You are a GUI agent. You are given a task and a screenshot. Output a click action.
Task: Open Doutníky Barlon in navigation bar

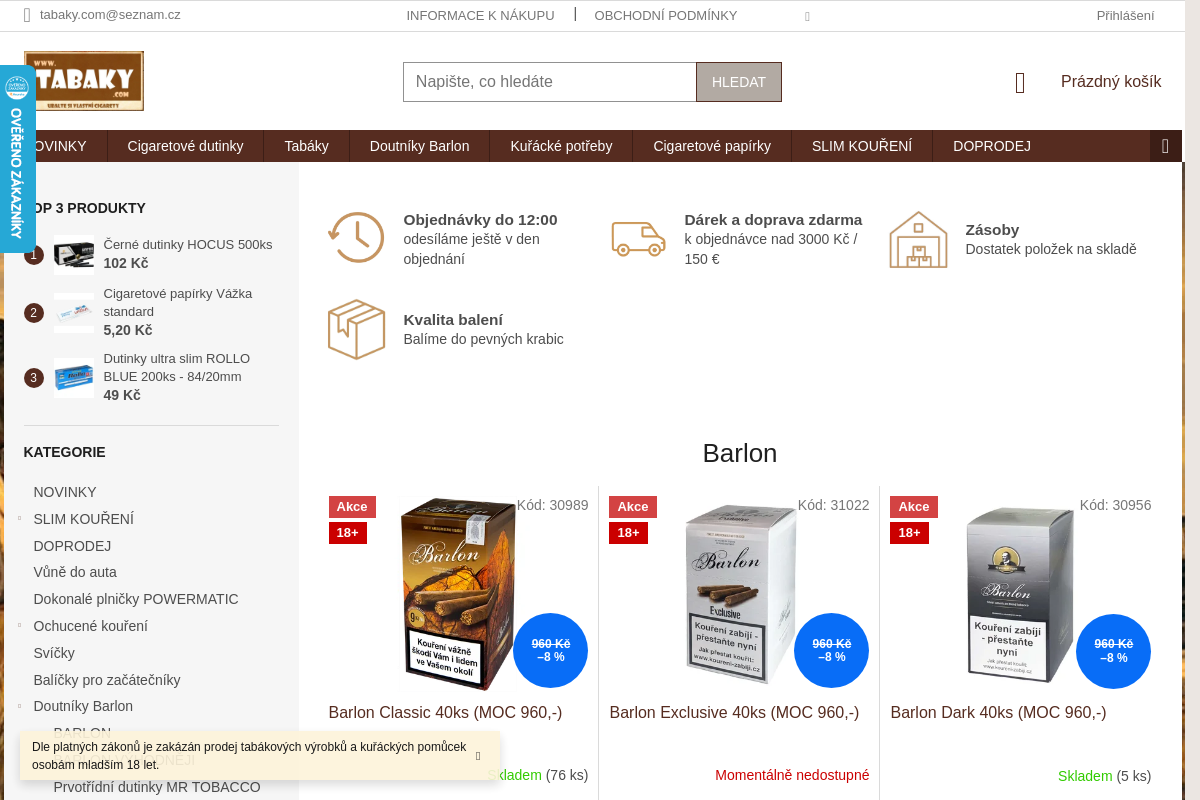pyautogui.click(x=419, y=146)
